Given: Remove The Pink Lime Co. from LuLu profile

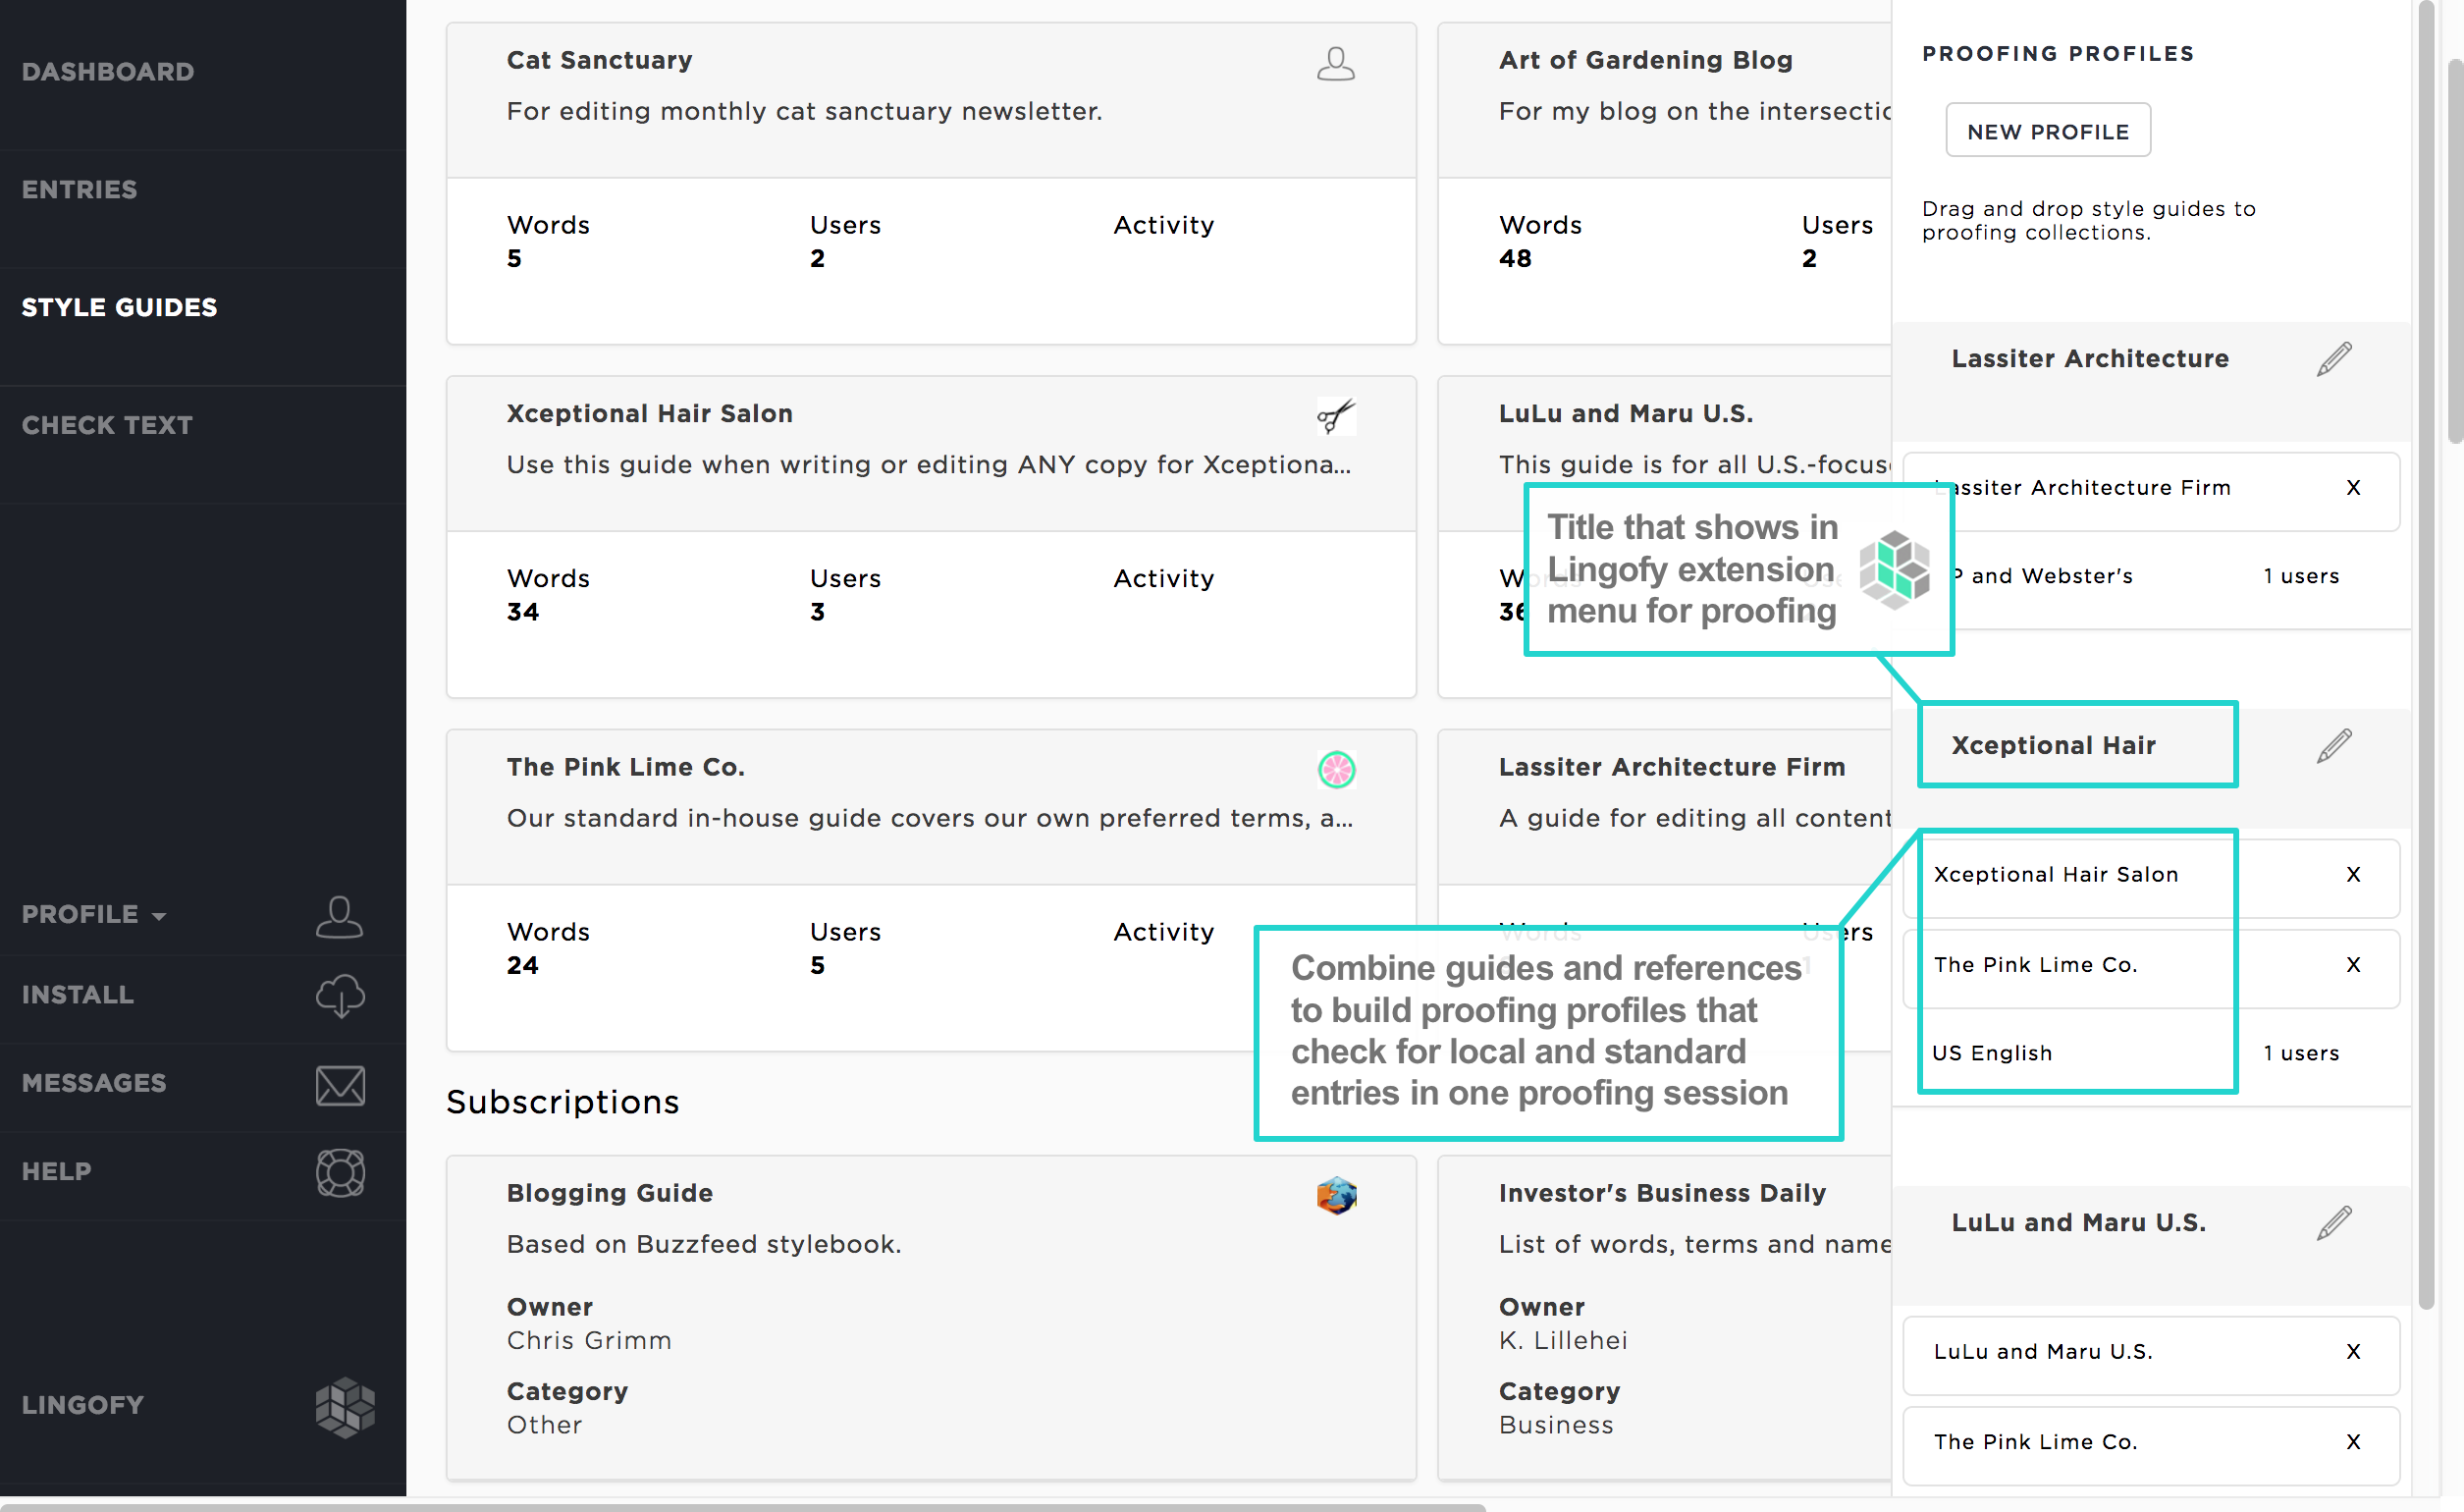Looking at the screenshot, I should tap(2352, 1442).
